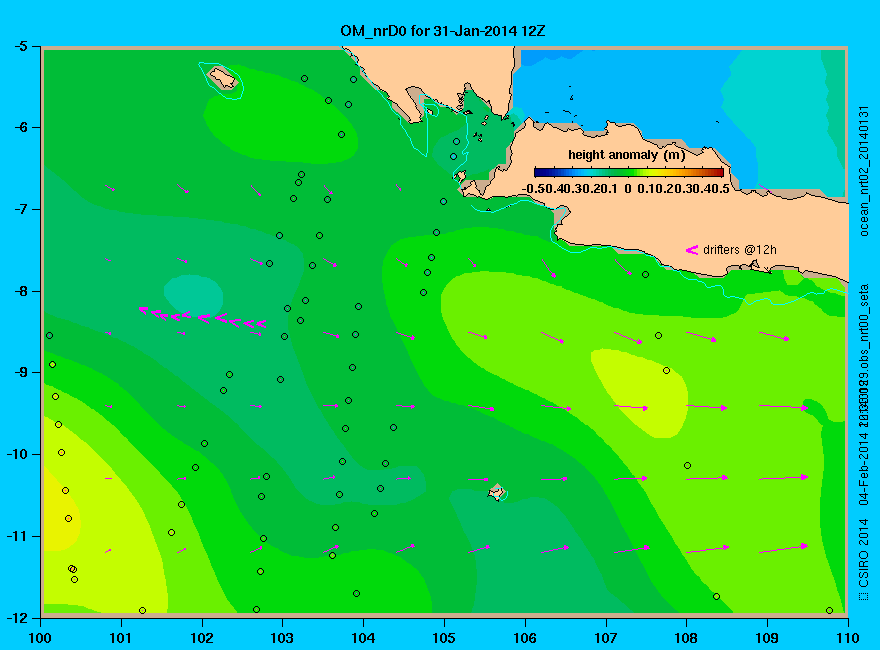Click the small island near 105.6, -10.5
This screenshot has height=650, width=880.
[497, 493]
